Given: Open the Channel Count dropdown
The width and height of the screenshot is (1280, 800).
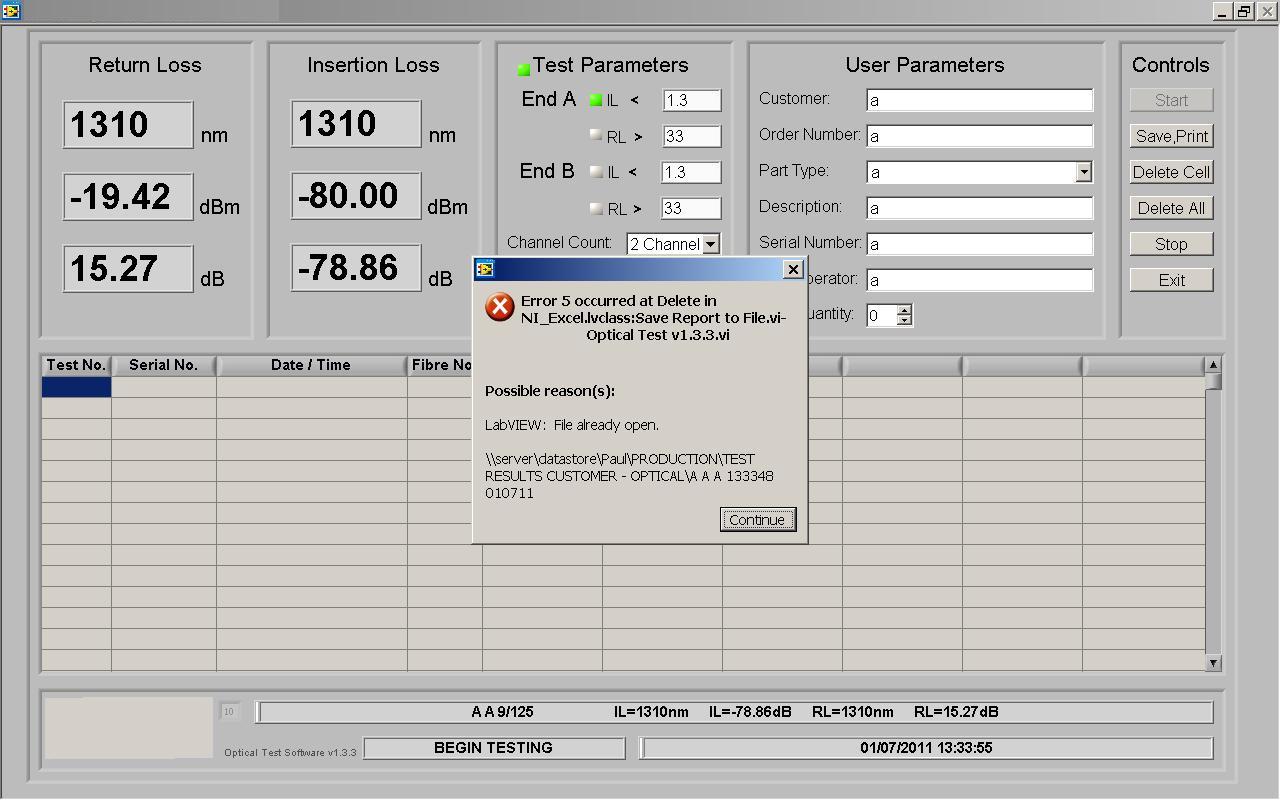Looking at the screenshot, I should pos(710,244).
